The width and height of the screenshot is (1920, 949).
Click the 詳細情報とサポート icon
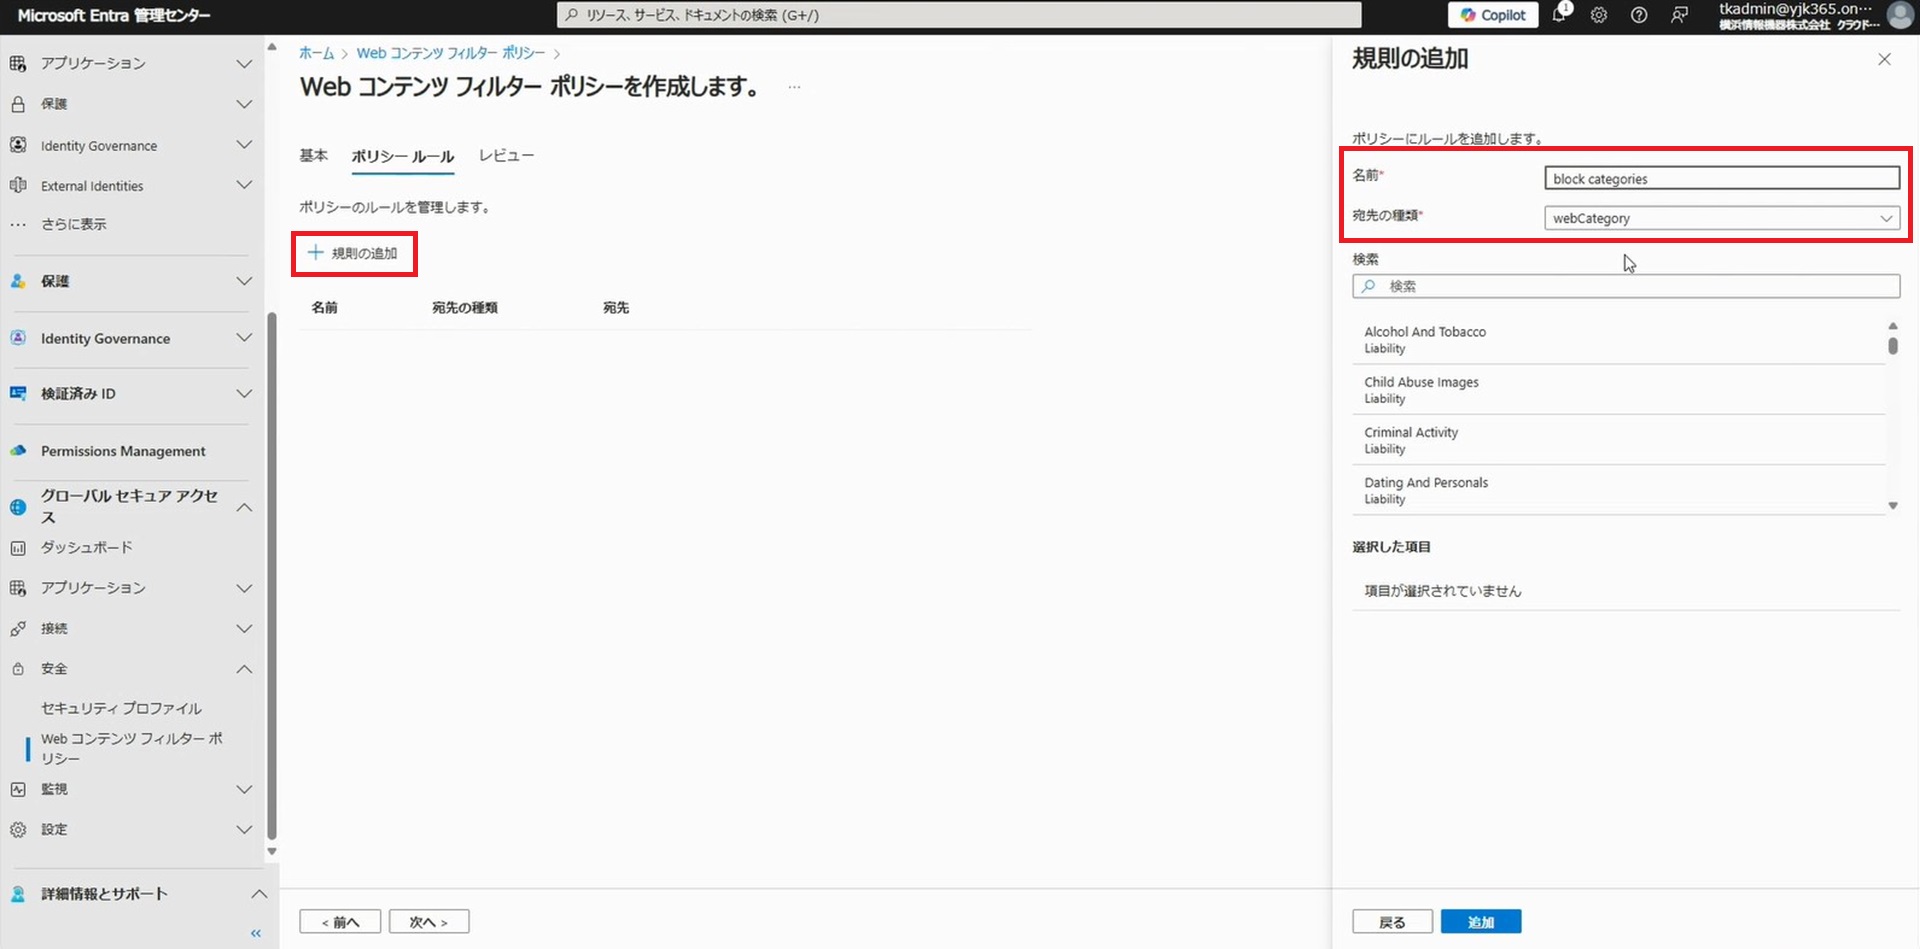[18, 894]
